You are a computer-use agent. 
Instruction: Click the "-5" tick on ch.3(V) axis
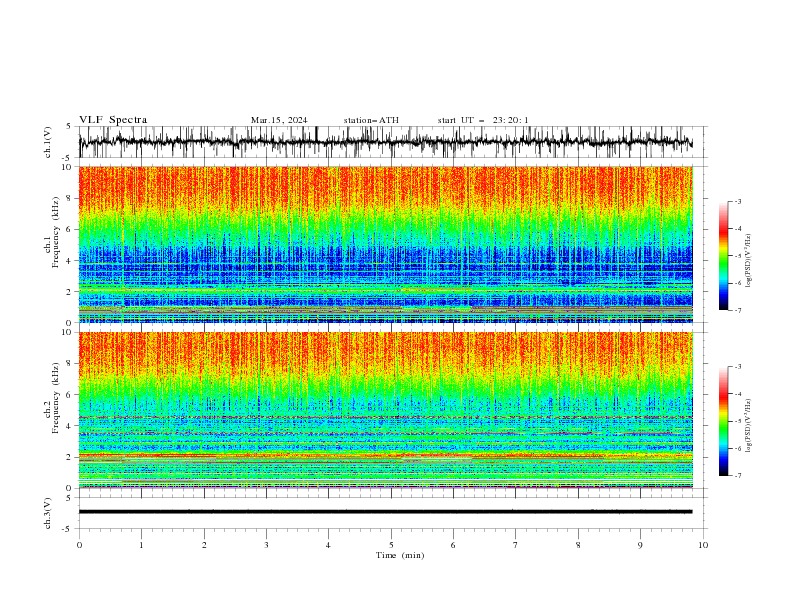pos(67,529)
